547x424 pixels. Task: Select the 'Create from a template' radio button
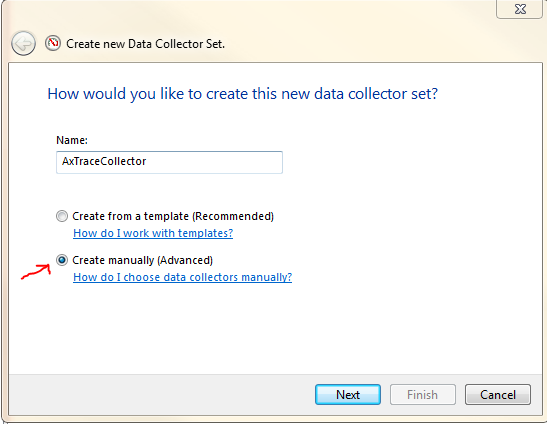pyautogui.click(x=62, y=216)
